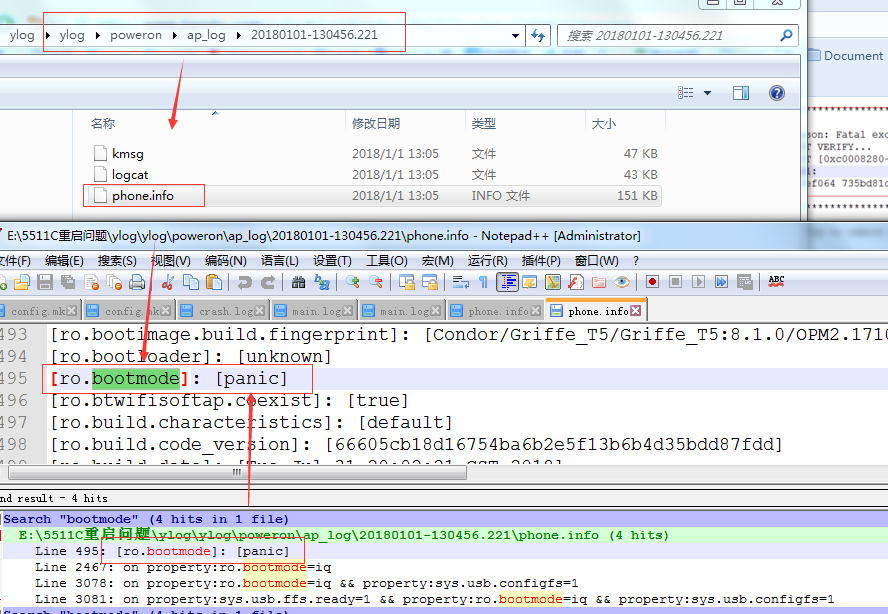
Task: Open the 语言(L) menu
Action: 280,261
